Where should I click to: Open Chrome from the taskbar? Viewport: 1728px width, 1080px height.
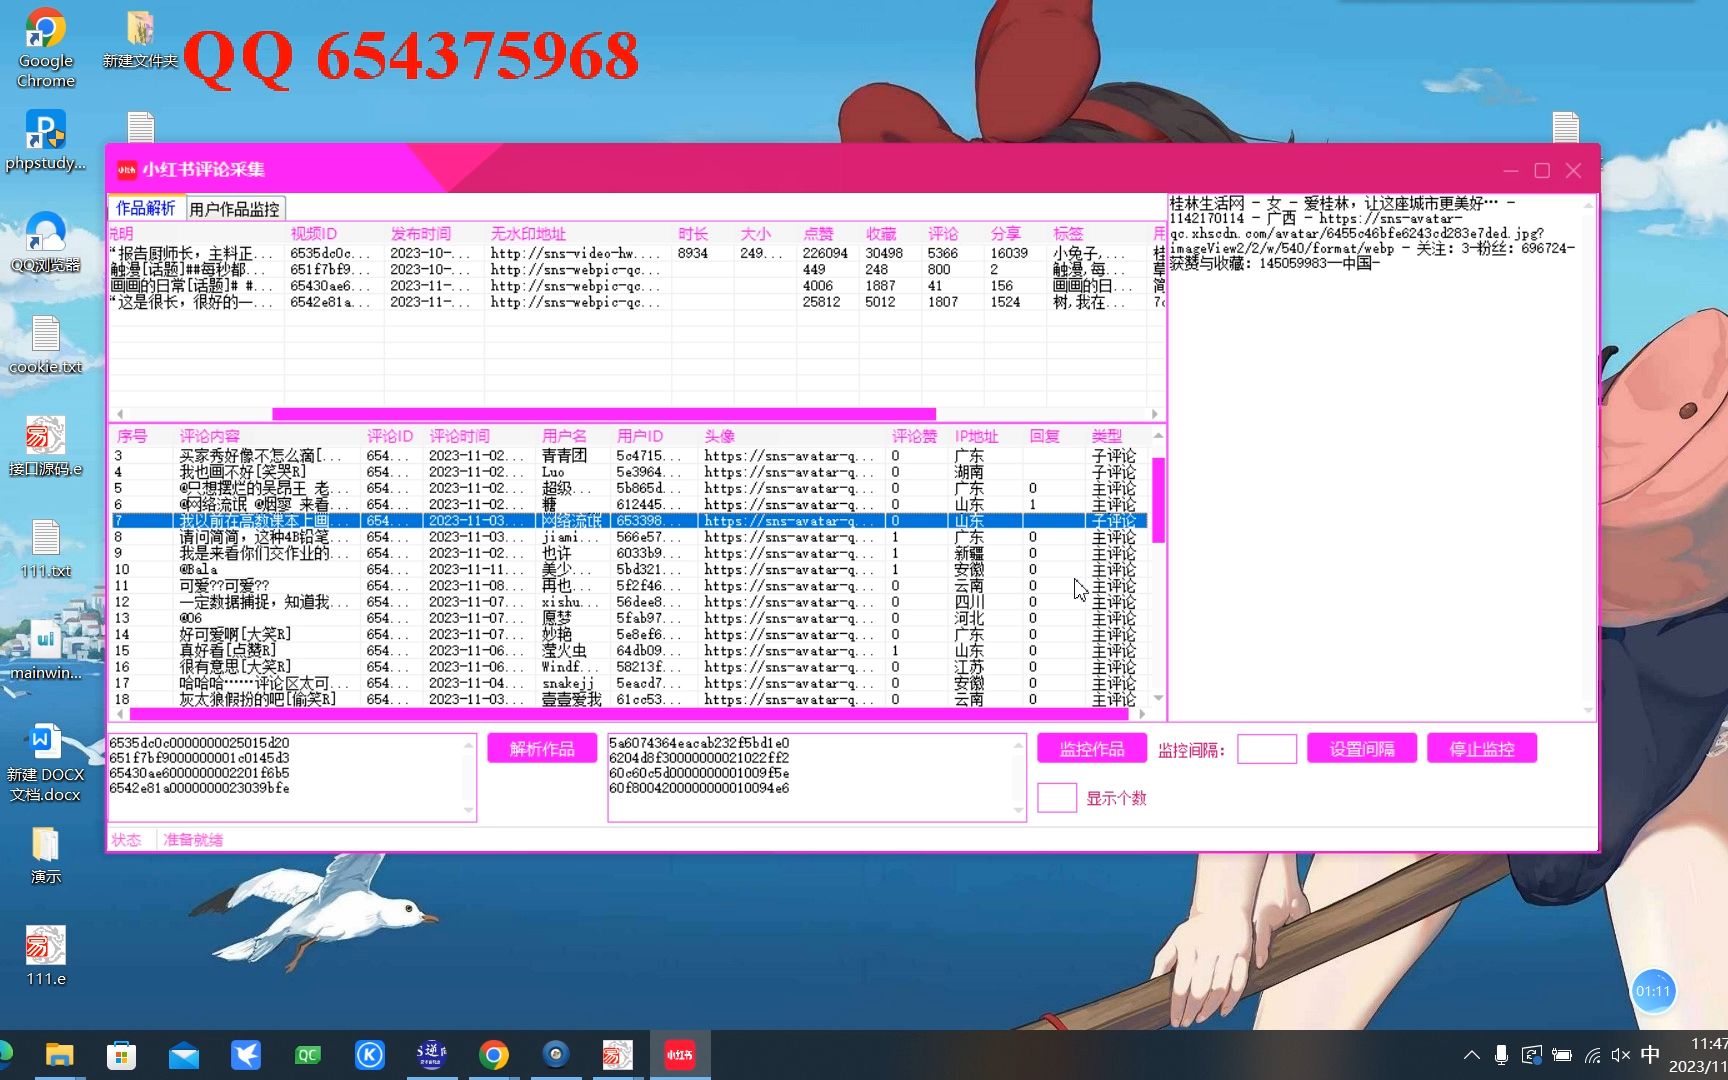click(493, 1055)
